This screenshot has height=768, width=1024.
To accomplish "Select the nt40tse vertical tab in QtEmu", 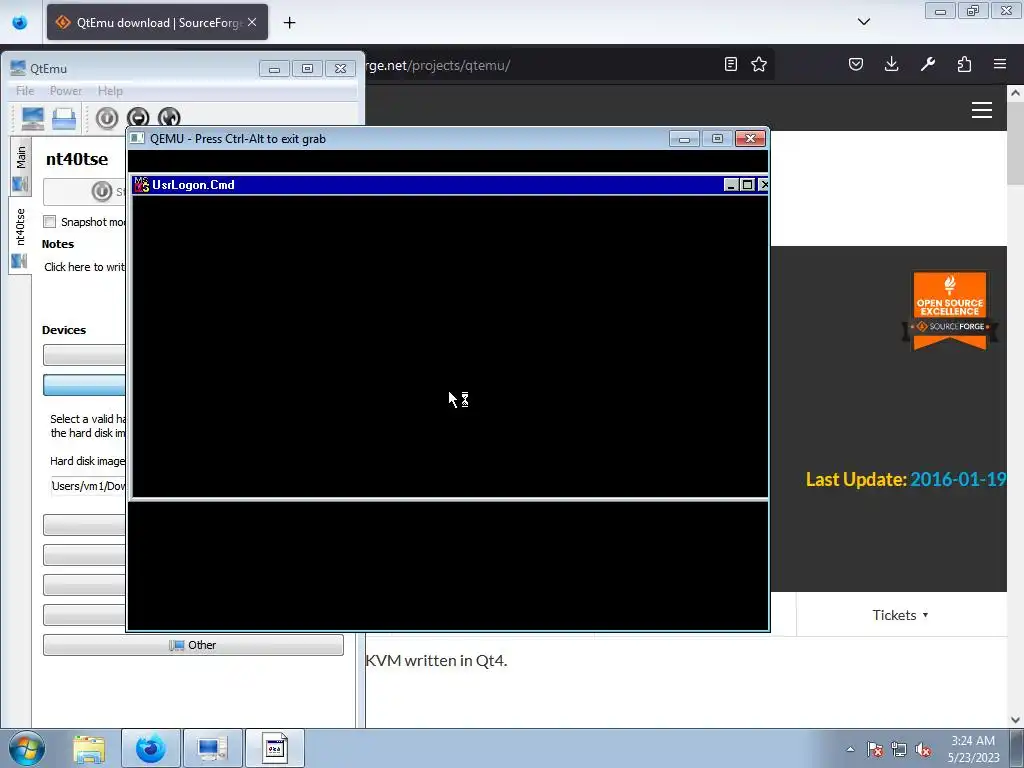I will click(20, 236).
